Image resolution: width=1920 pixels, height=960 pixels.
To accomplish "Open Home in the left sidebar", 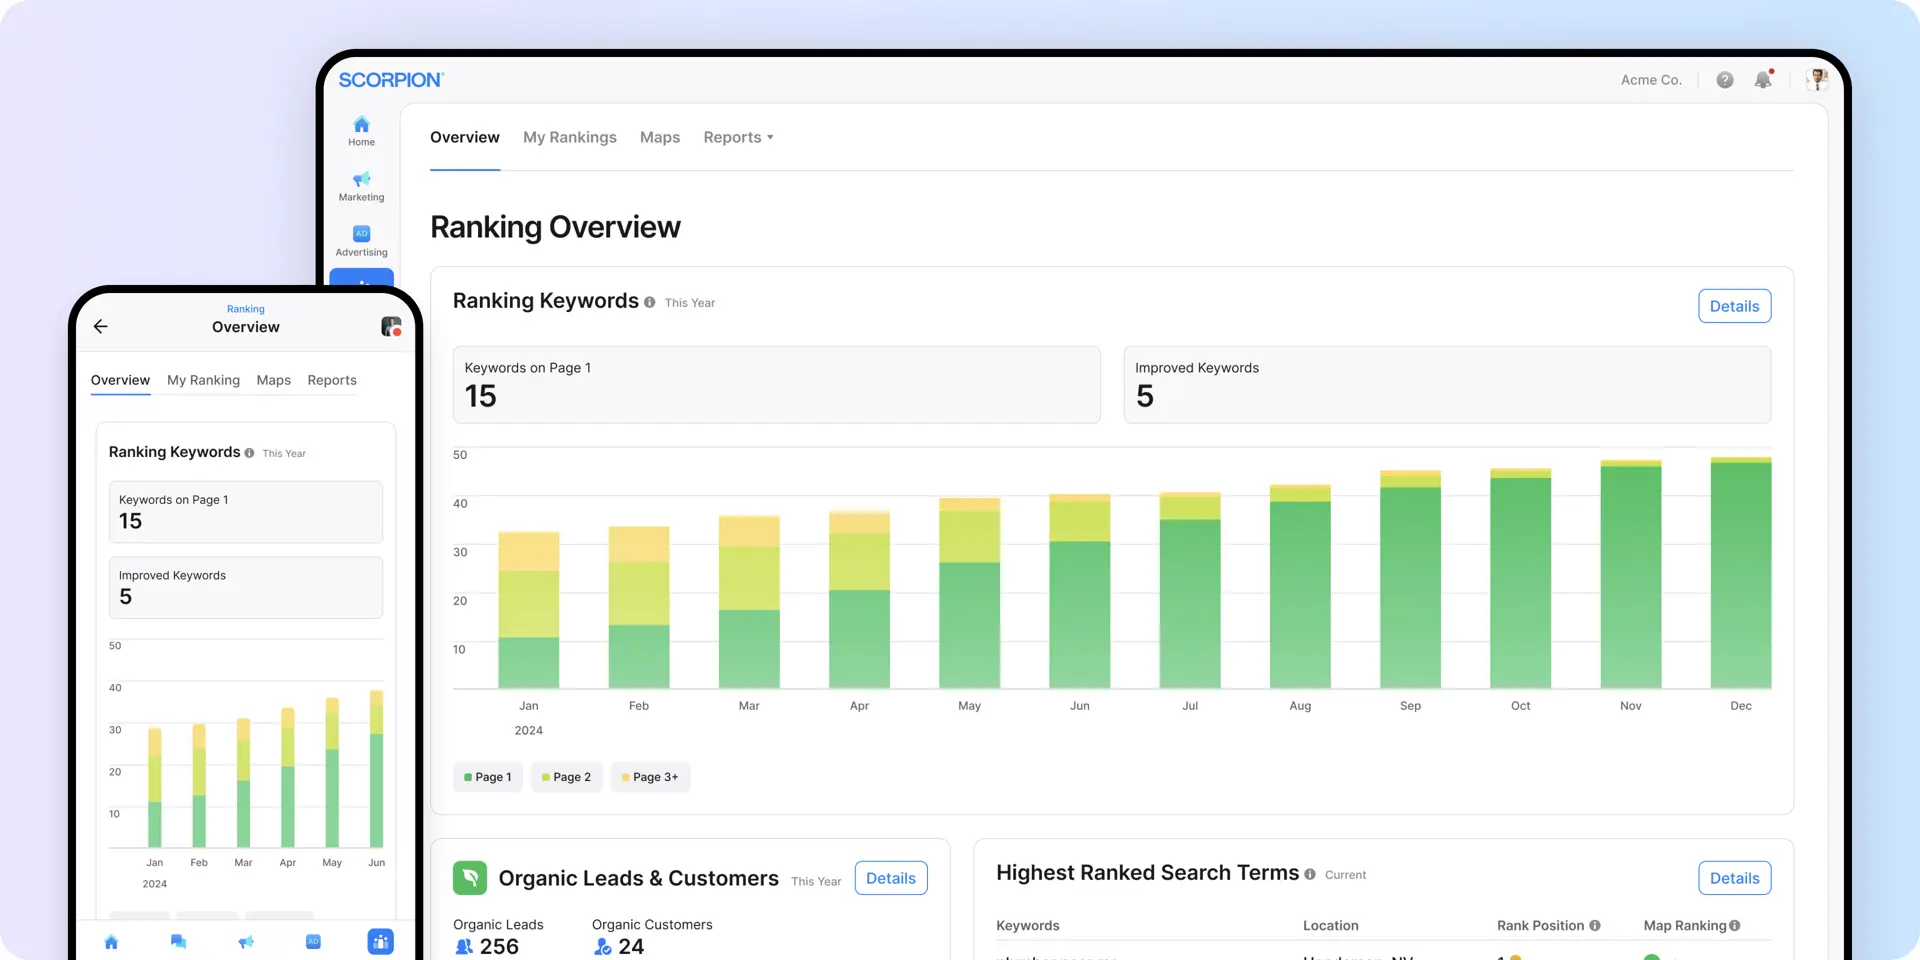I will pos(361,130).
